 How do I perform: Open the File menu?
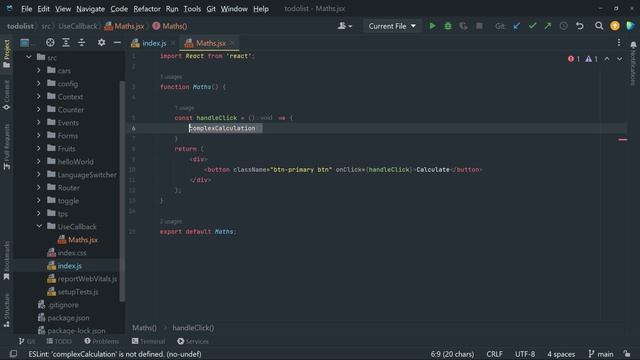(27, 9)
